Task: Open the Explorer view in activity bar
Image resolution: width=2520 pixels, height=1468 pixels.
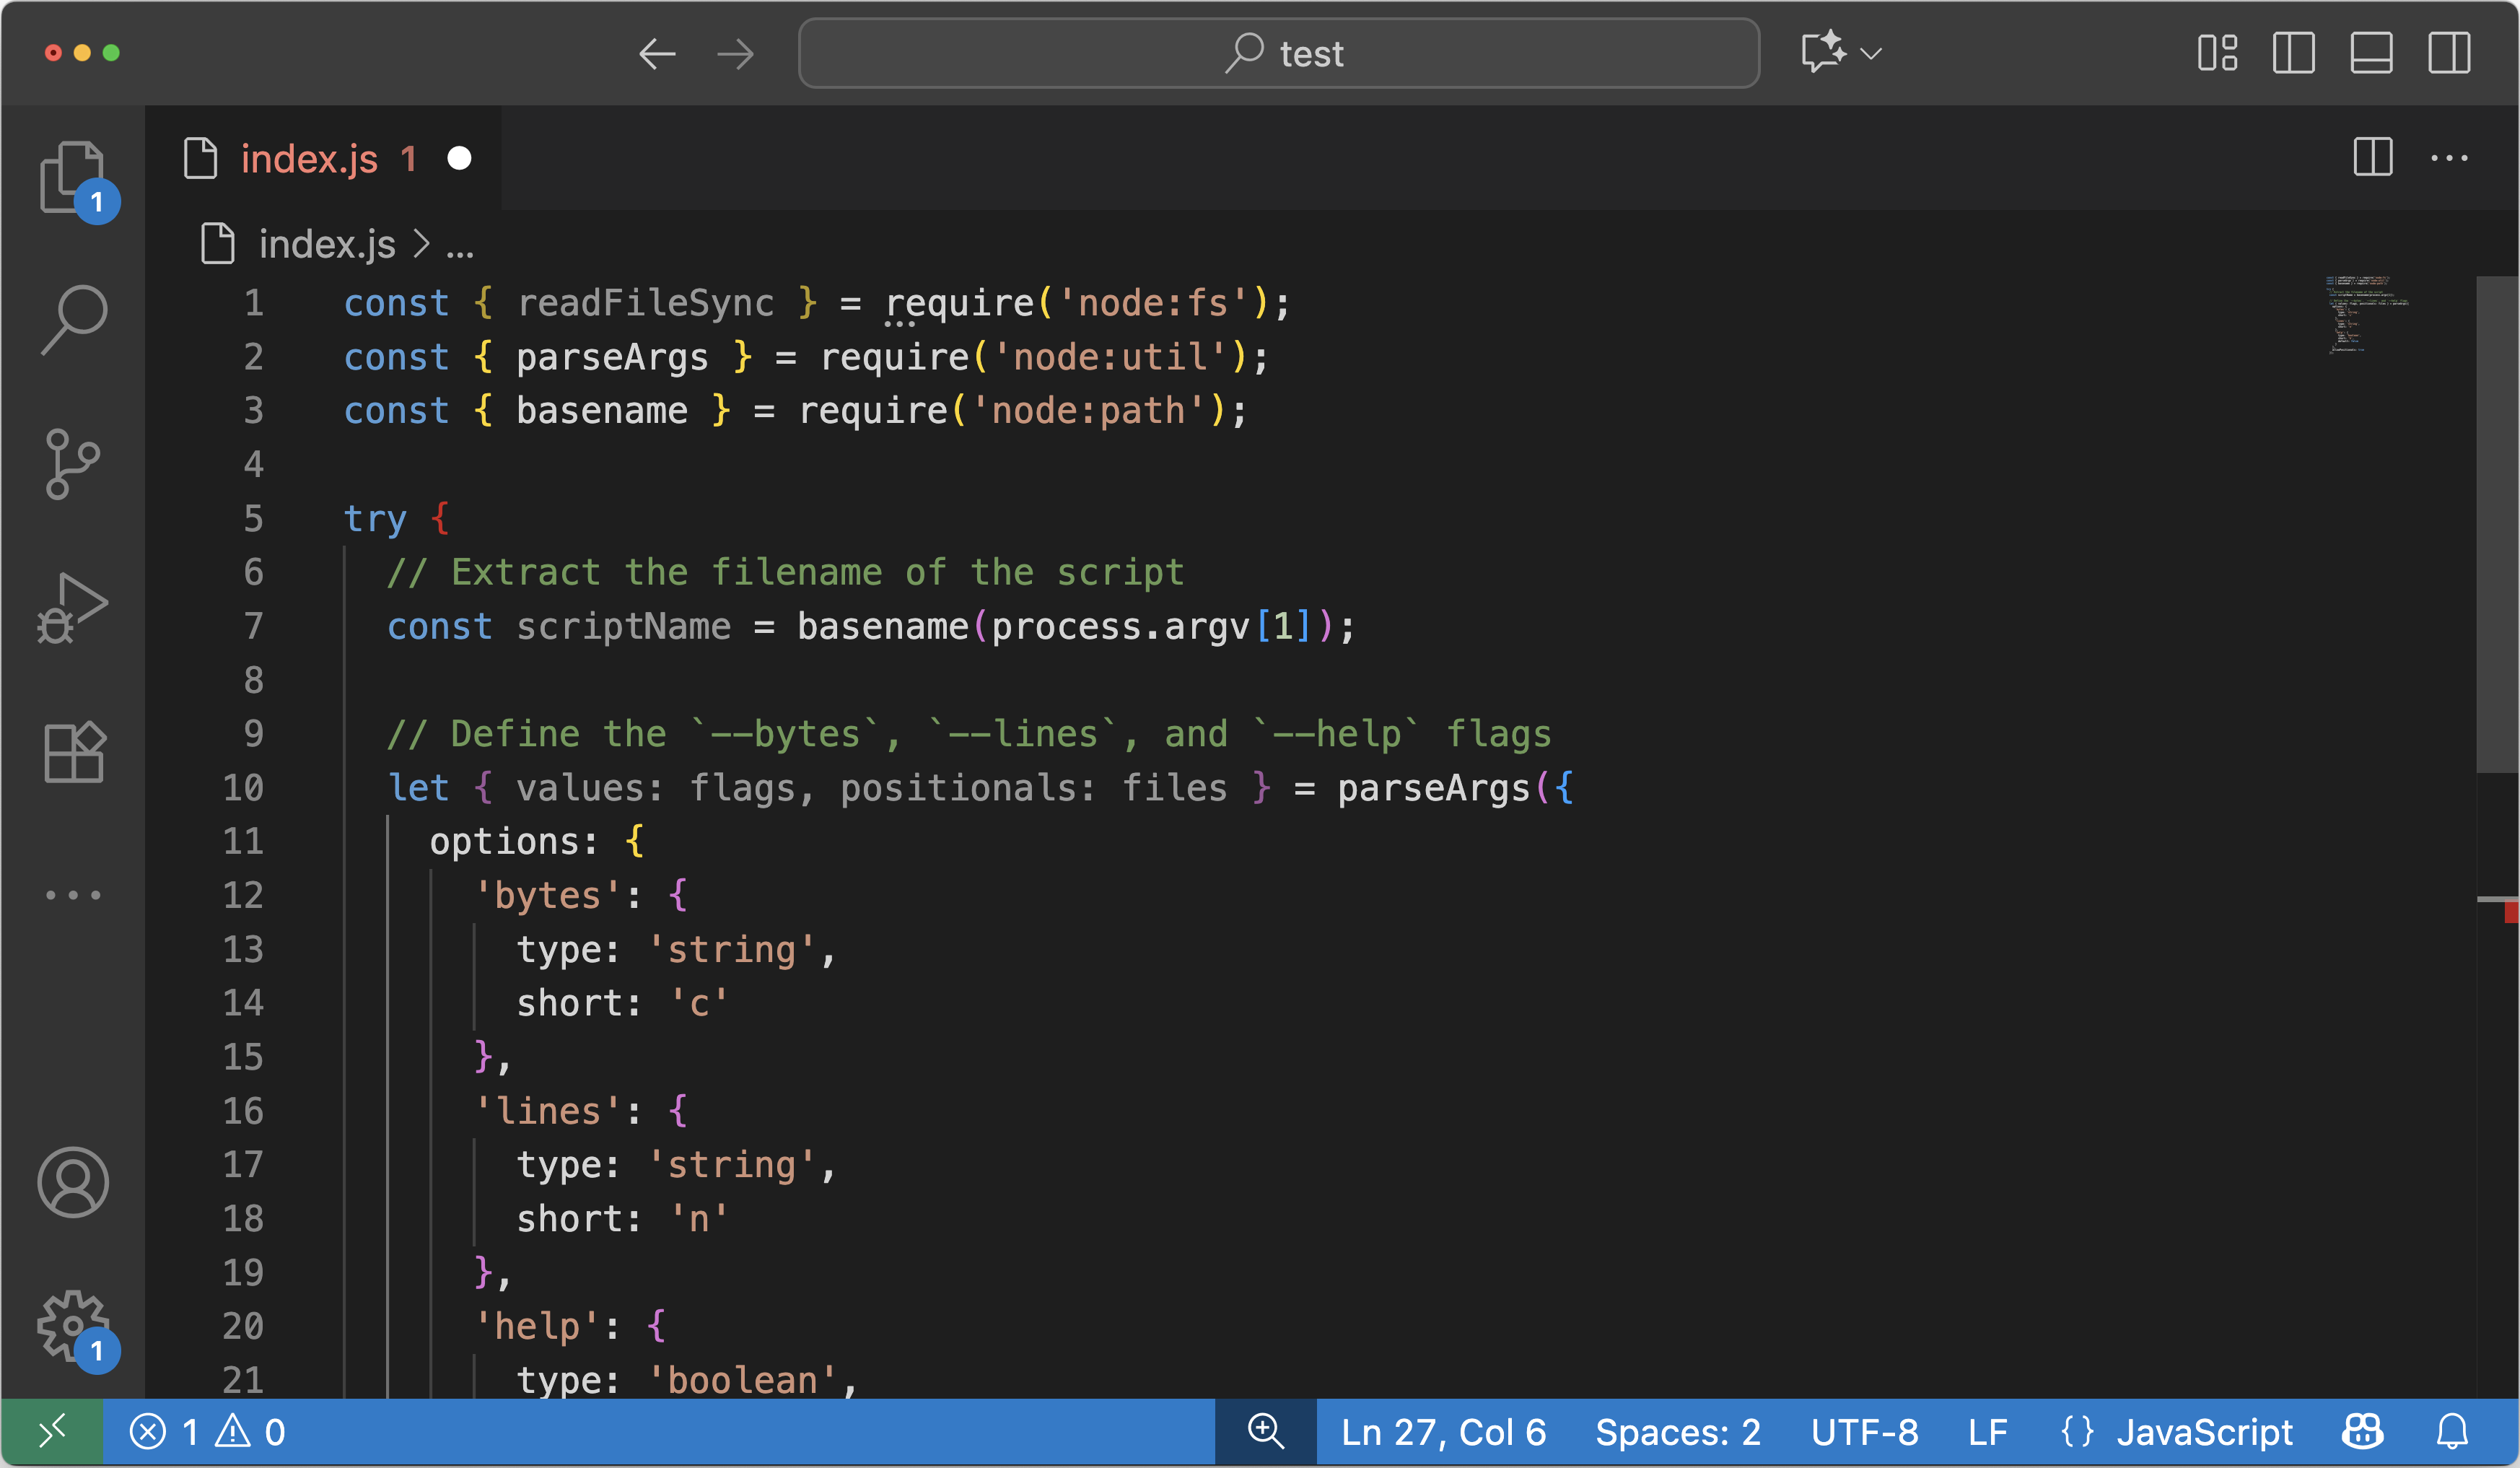Action: pyautogui.click(x=72, y=177)
